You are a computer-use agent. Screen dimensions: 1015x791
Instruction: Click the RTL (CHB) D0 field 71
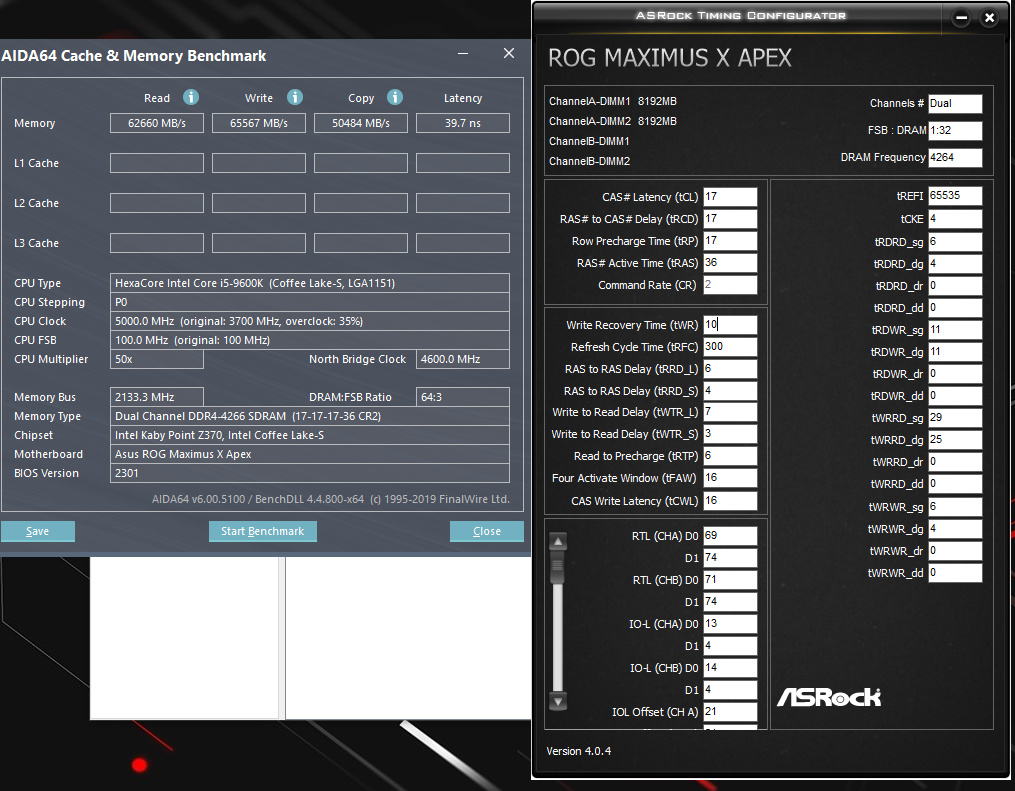(x=730, y=580)
